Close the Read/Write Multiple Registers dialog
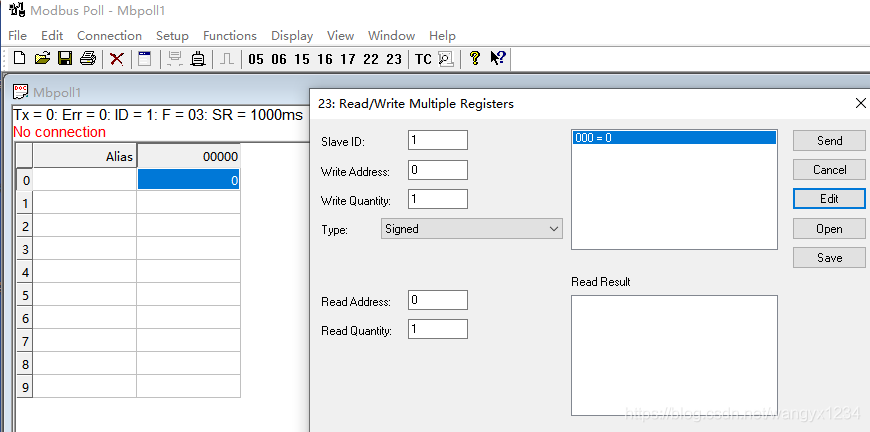 [860, 103]
